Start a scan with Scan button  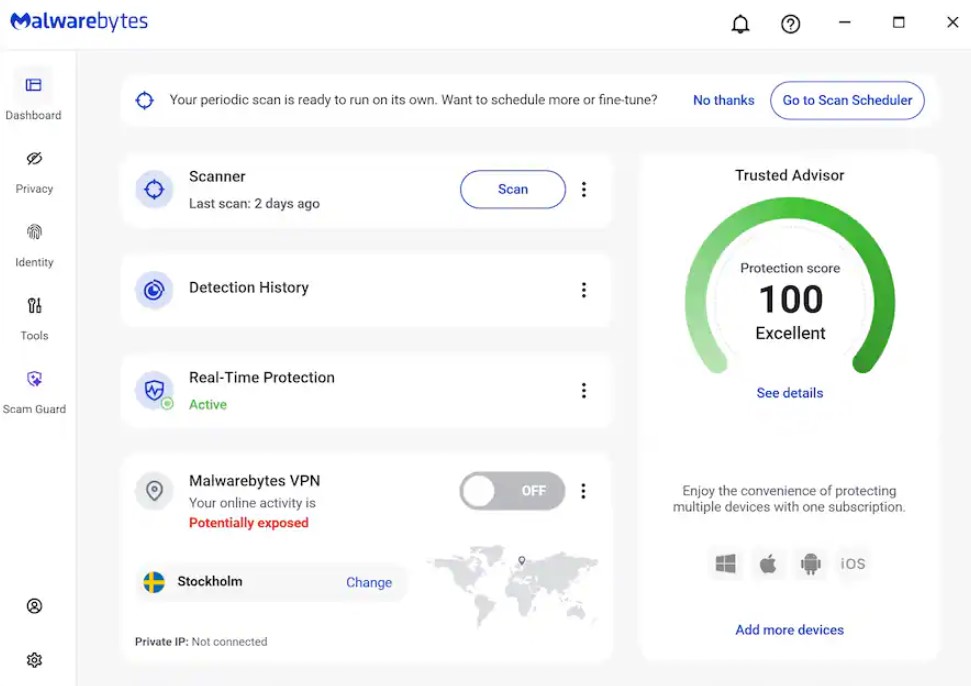point(513,189)
